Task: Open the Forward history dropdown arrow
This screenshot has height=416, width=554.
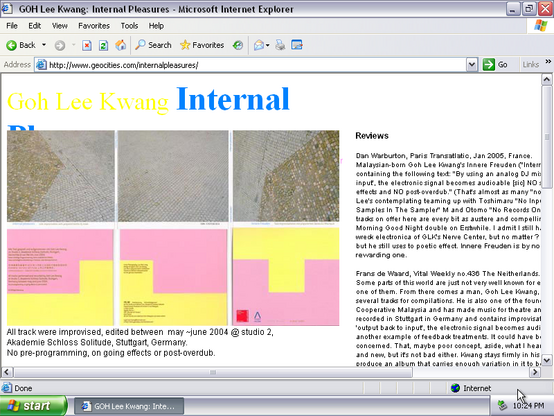Action: click(x=73, y=45)
